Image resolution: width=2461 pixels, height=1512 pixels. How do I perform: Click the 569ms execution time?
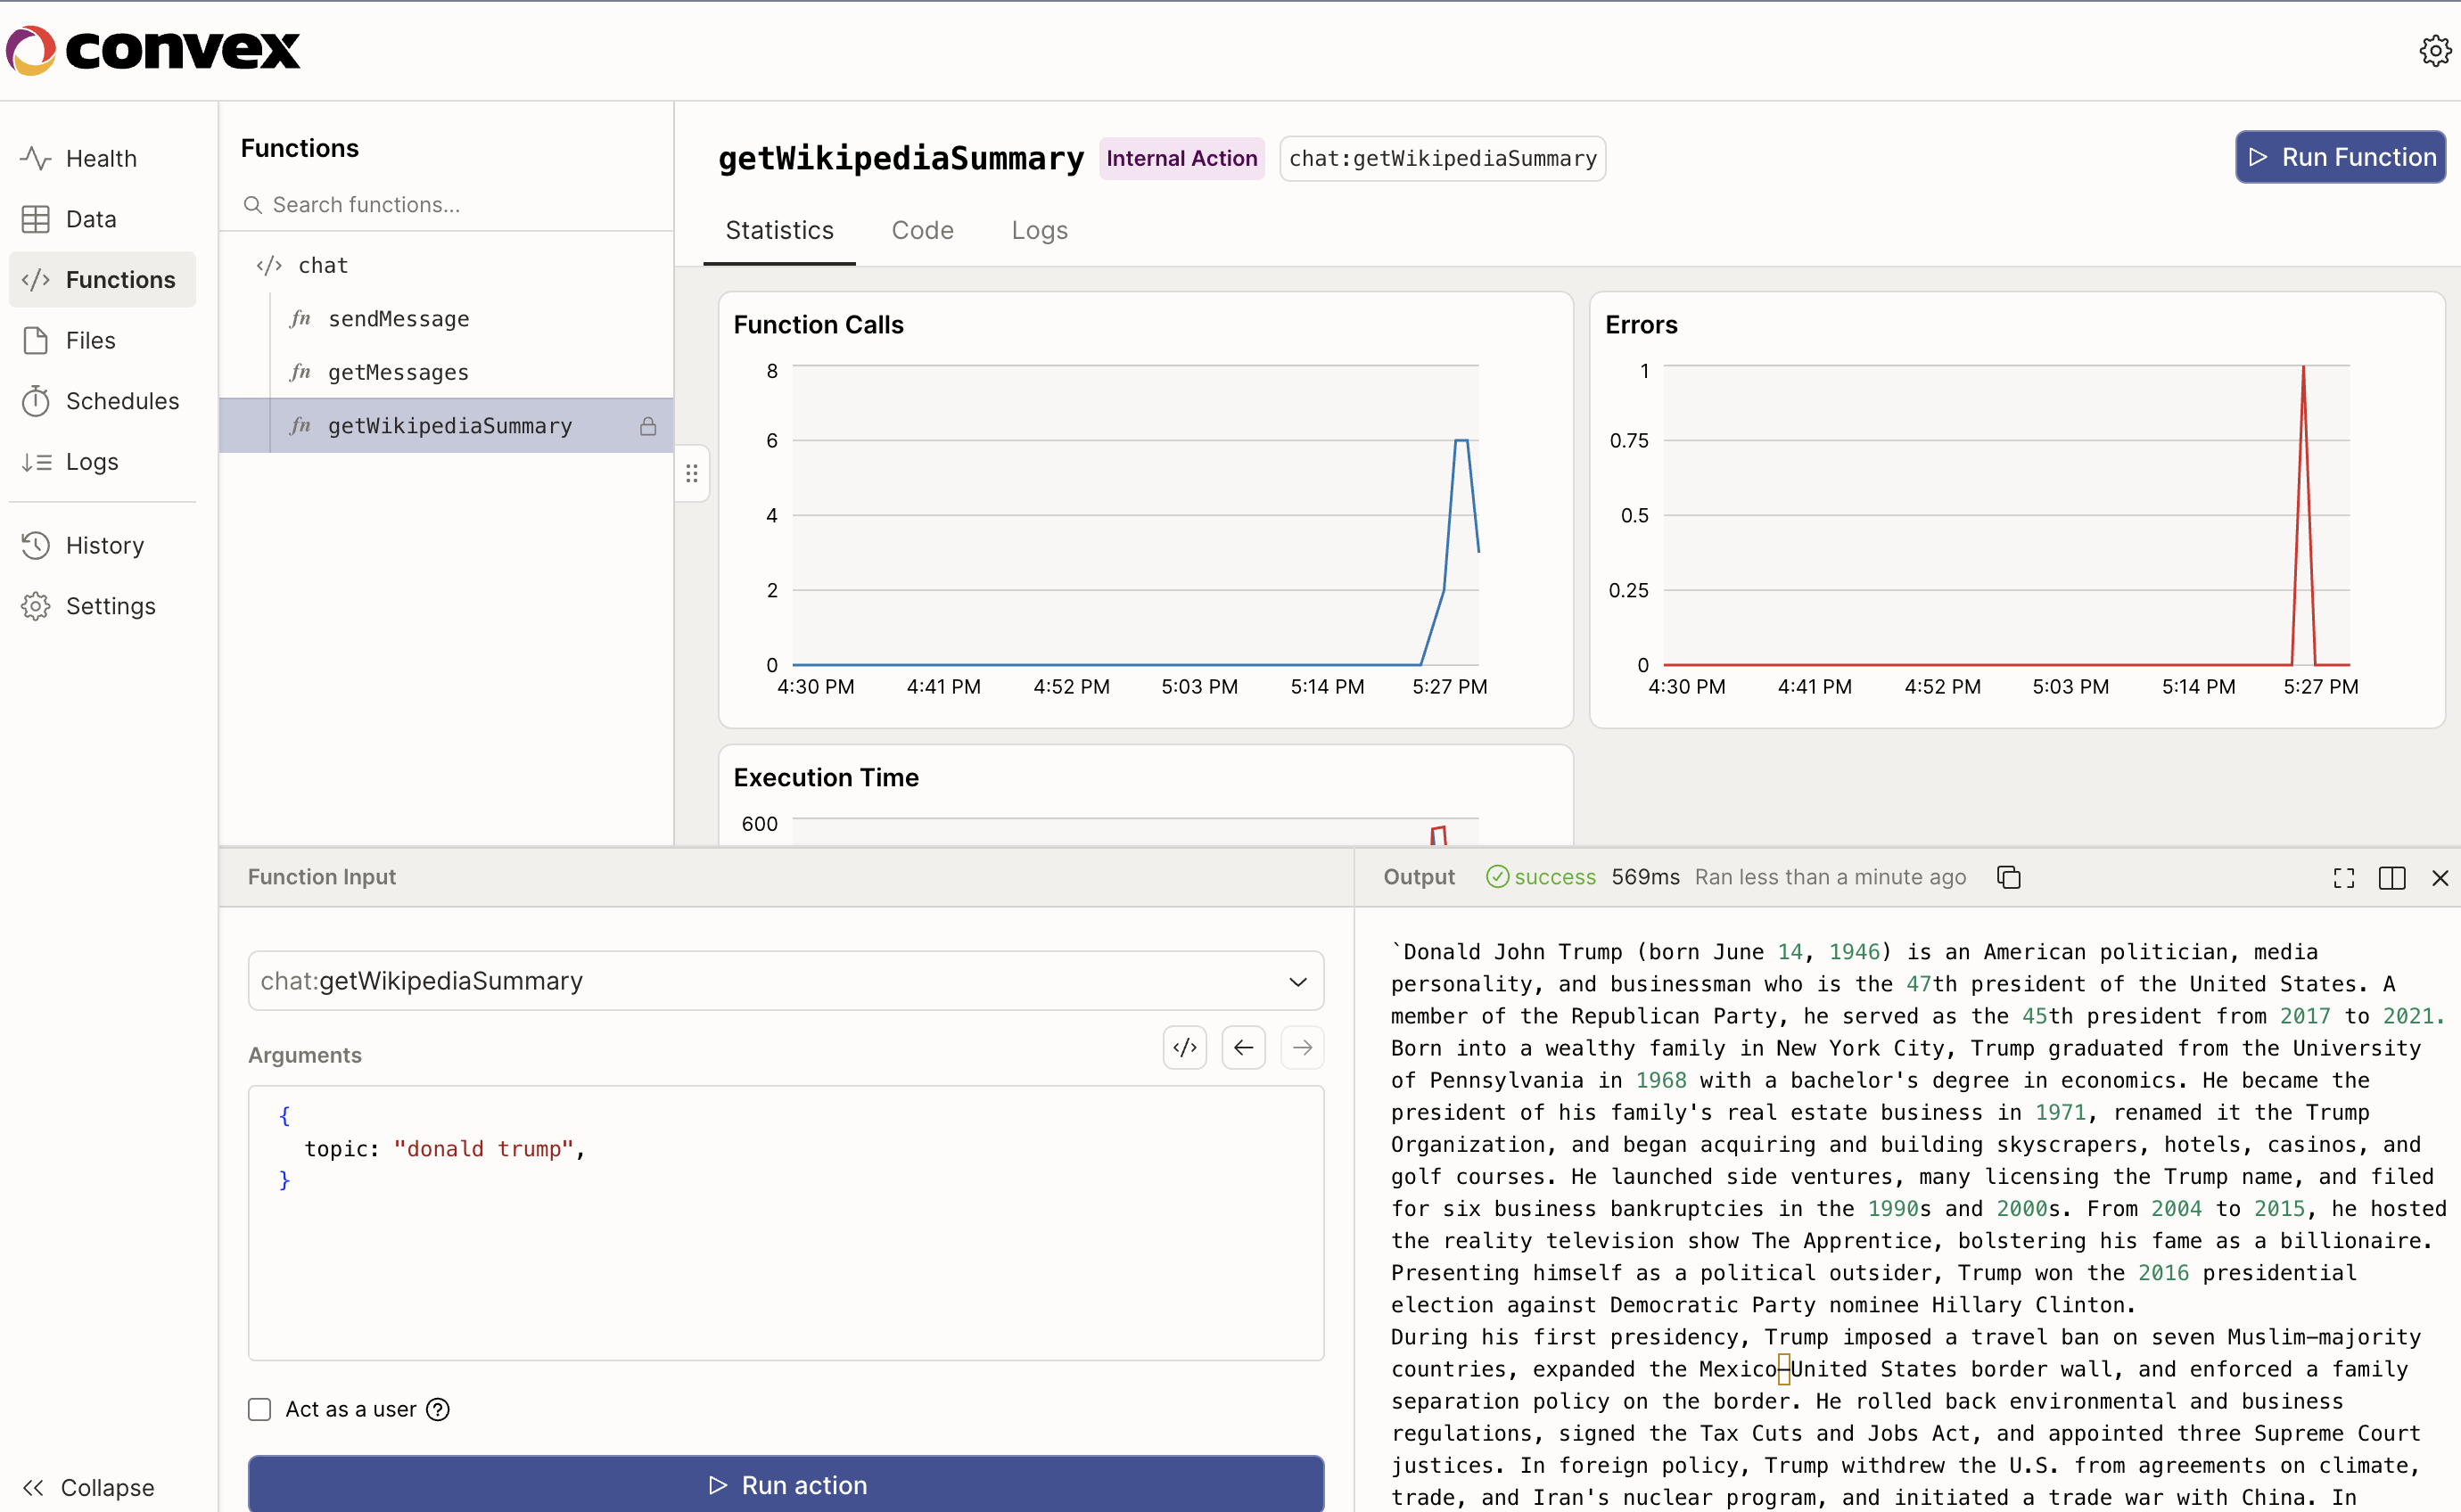coord(1645,877)
